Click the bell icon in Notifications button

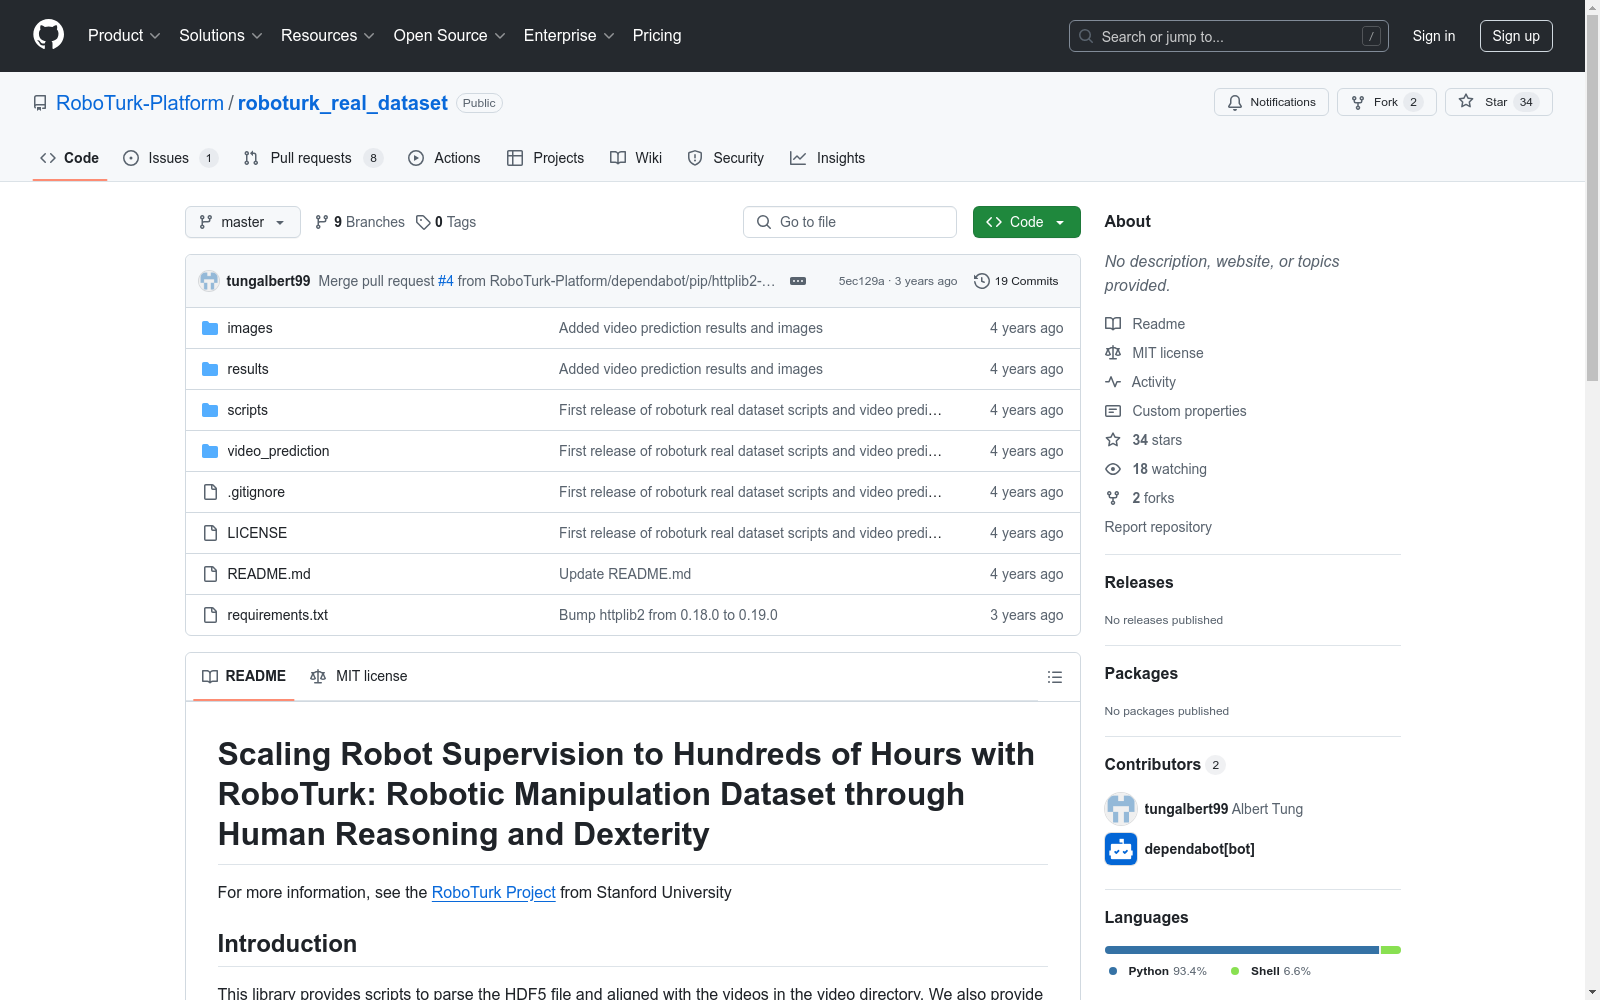[x=1235, y=102]
